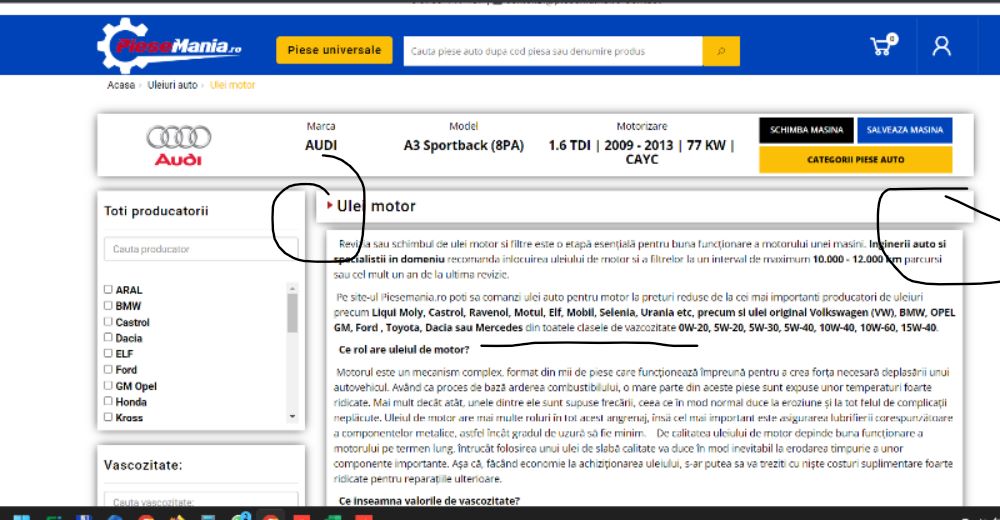Focus the parts search input field
The width and height of the screenshot is (1000, 520).
[553, 51]
